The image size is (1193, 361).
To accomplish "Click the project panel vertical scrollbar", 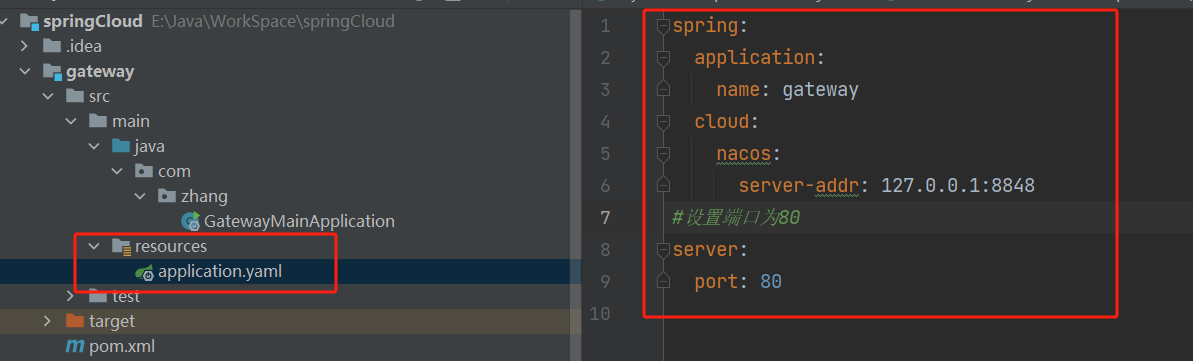I will click(x=576, y=180).
